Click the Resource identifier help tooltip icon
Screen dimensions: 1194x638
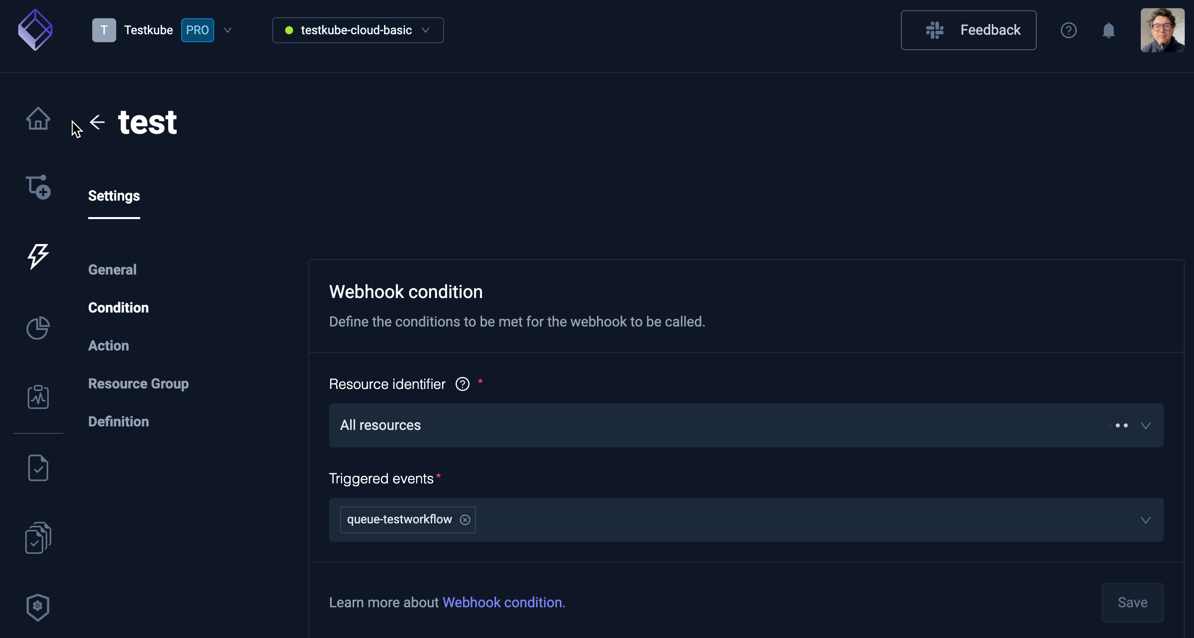click(462, 383)
